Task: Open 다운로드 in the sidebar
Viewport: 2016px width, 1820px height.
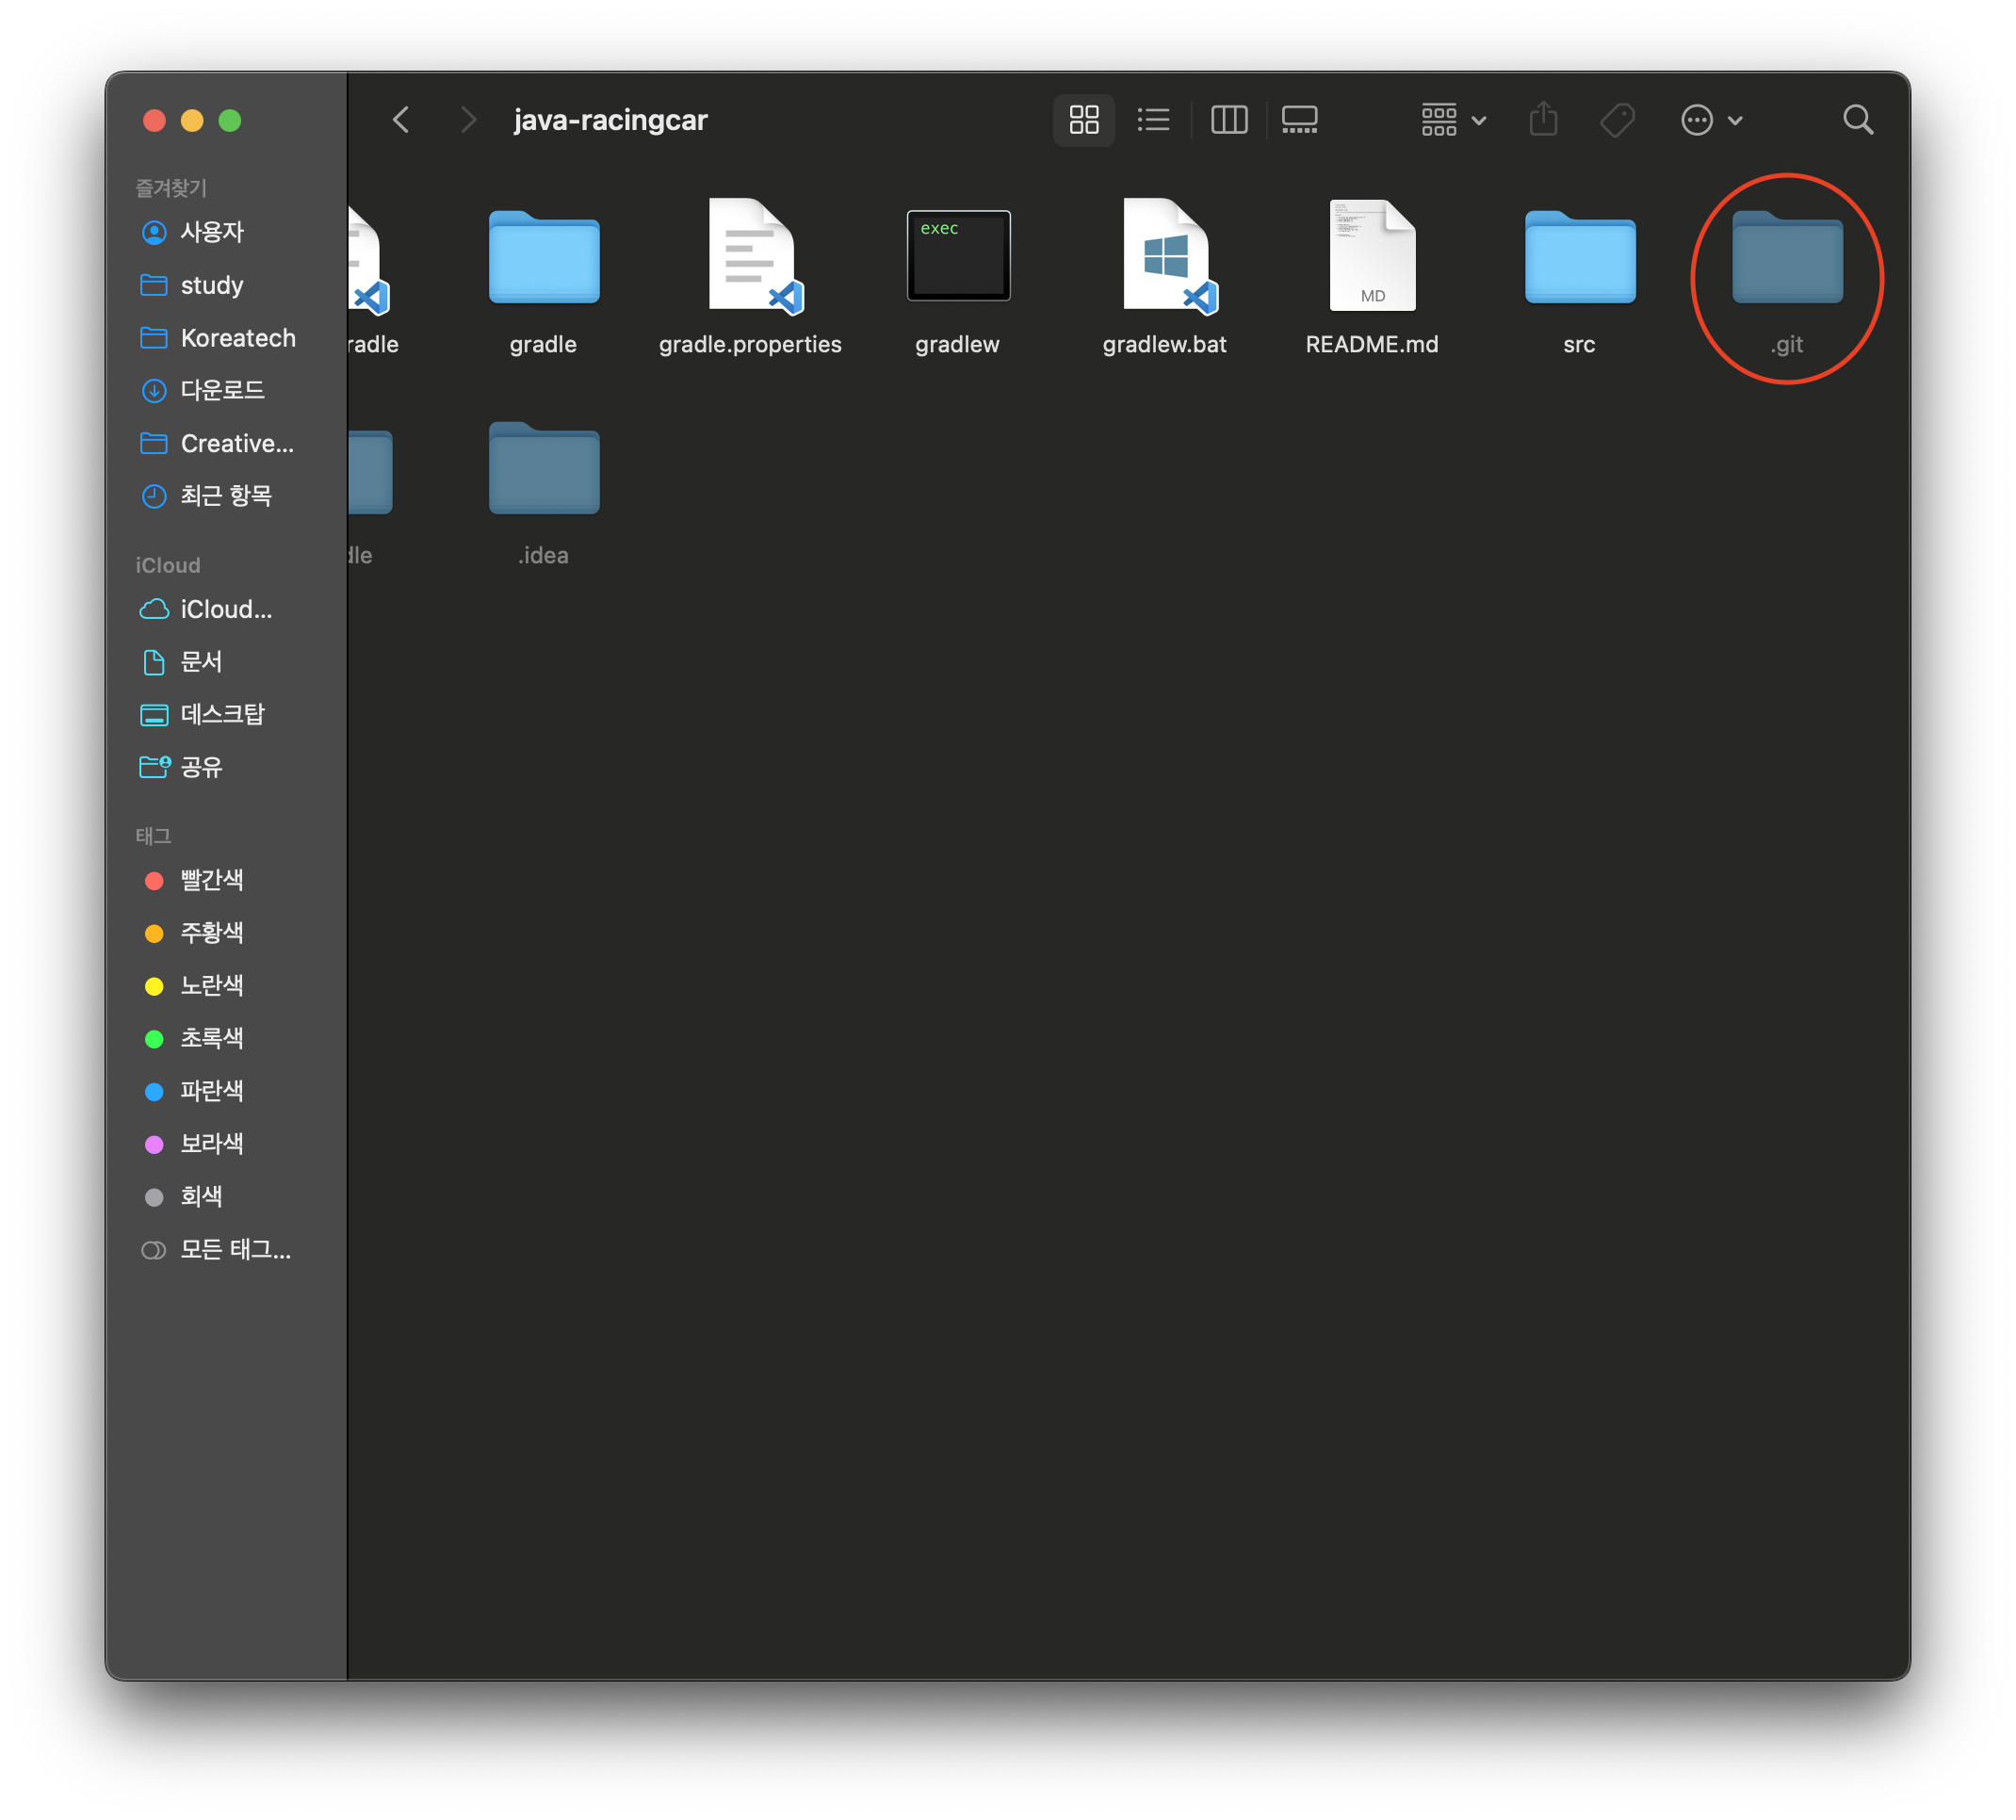Action: [222, 390]
